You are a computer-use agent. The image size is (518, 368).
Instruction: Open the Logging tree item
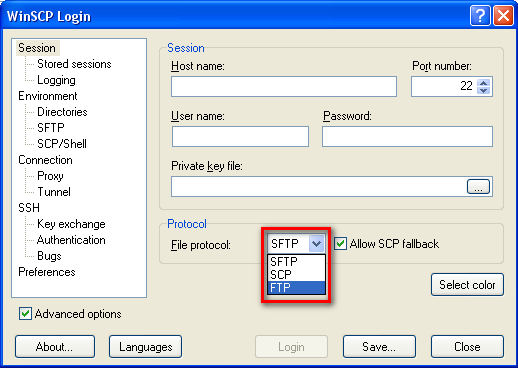point(56,80)
